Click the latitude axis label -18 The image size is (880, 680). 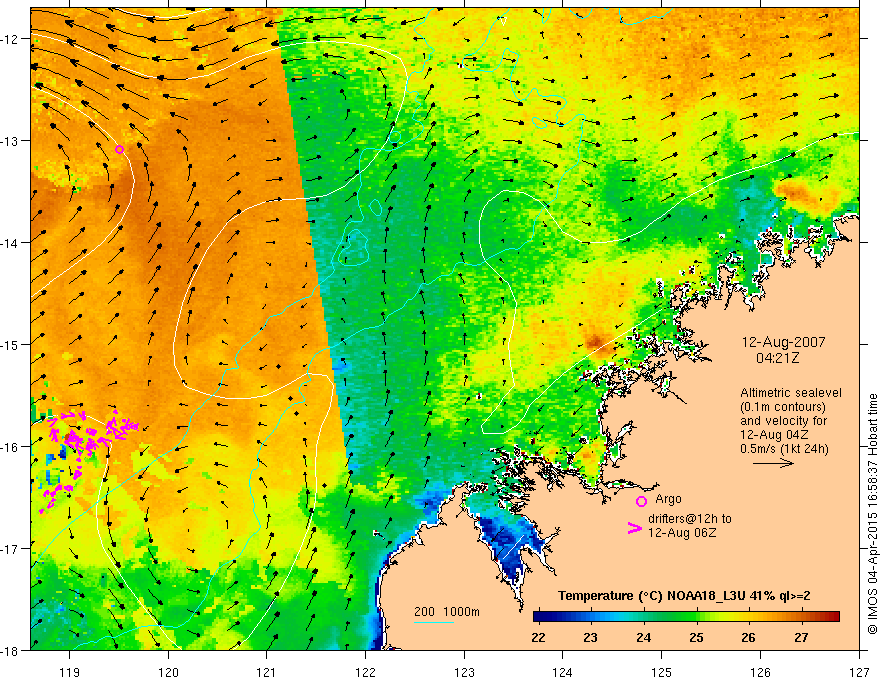(x=11, y=650)
